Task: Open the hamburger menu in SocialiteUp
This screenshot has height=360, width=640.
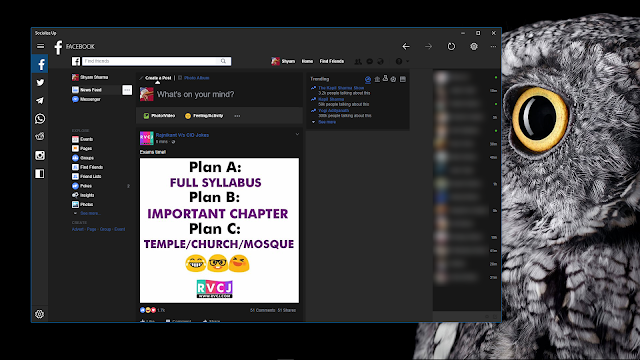Action: tap(40, 46)
